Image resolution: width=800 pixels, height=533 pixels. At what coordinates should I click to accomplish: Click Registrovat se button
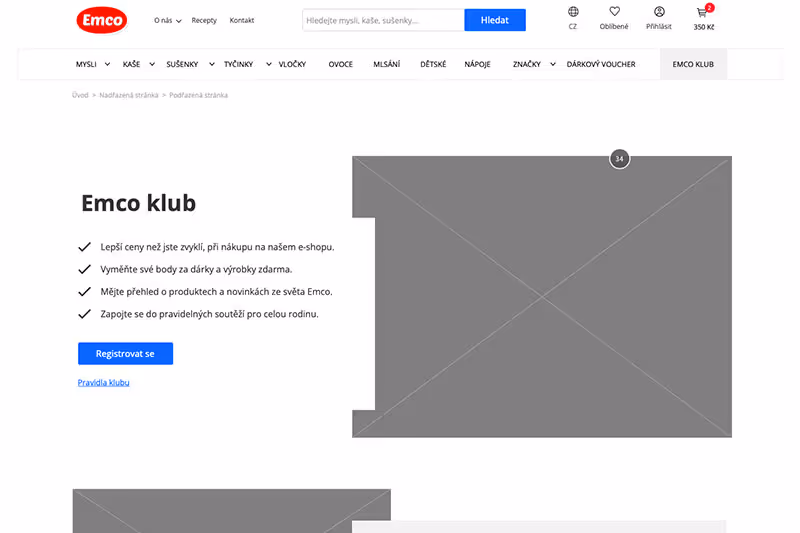126,353
